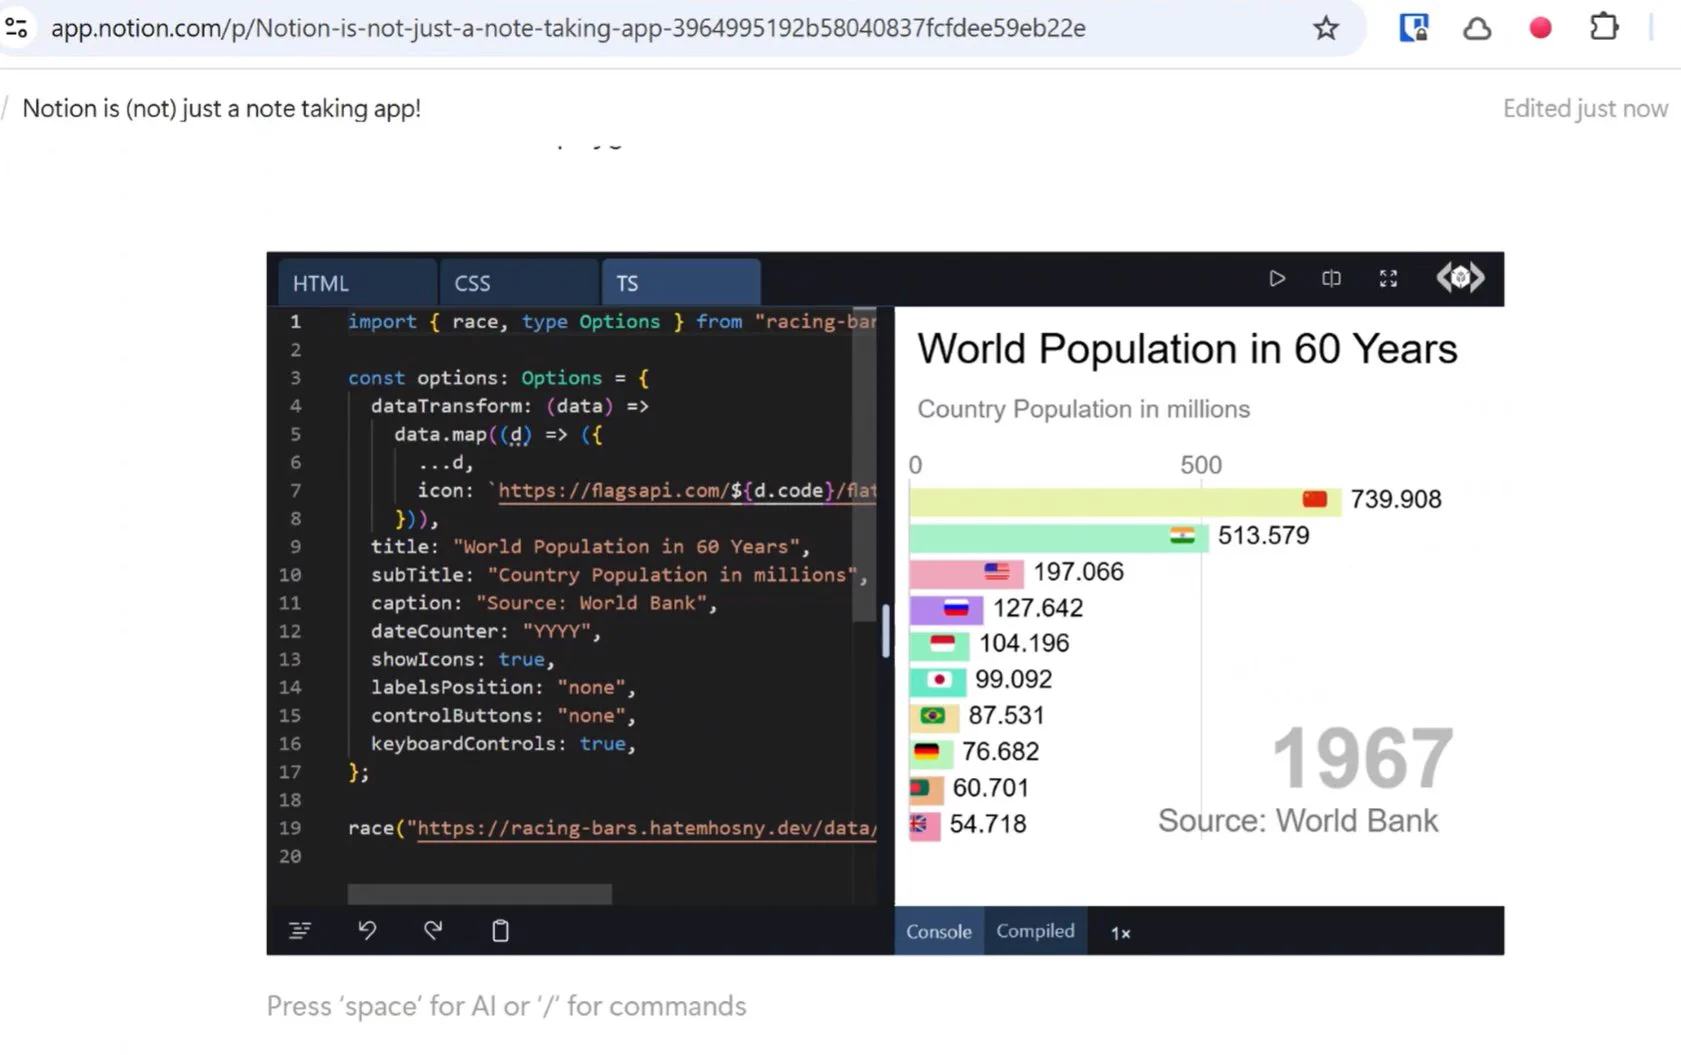The image size is (1681, 1055).
Task: Bookmark this page with the star icon
Action: [1326, 28]
